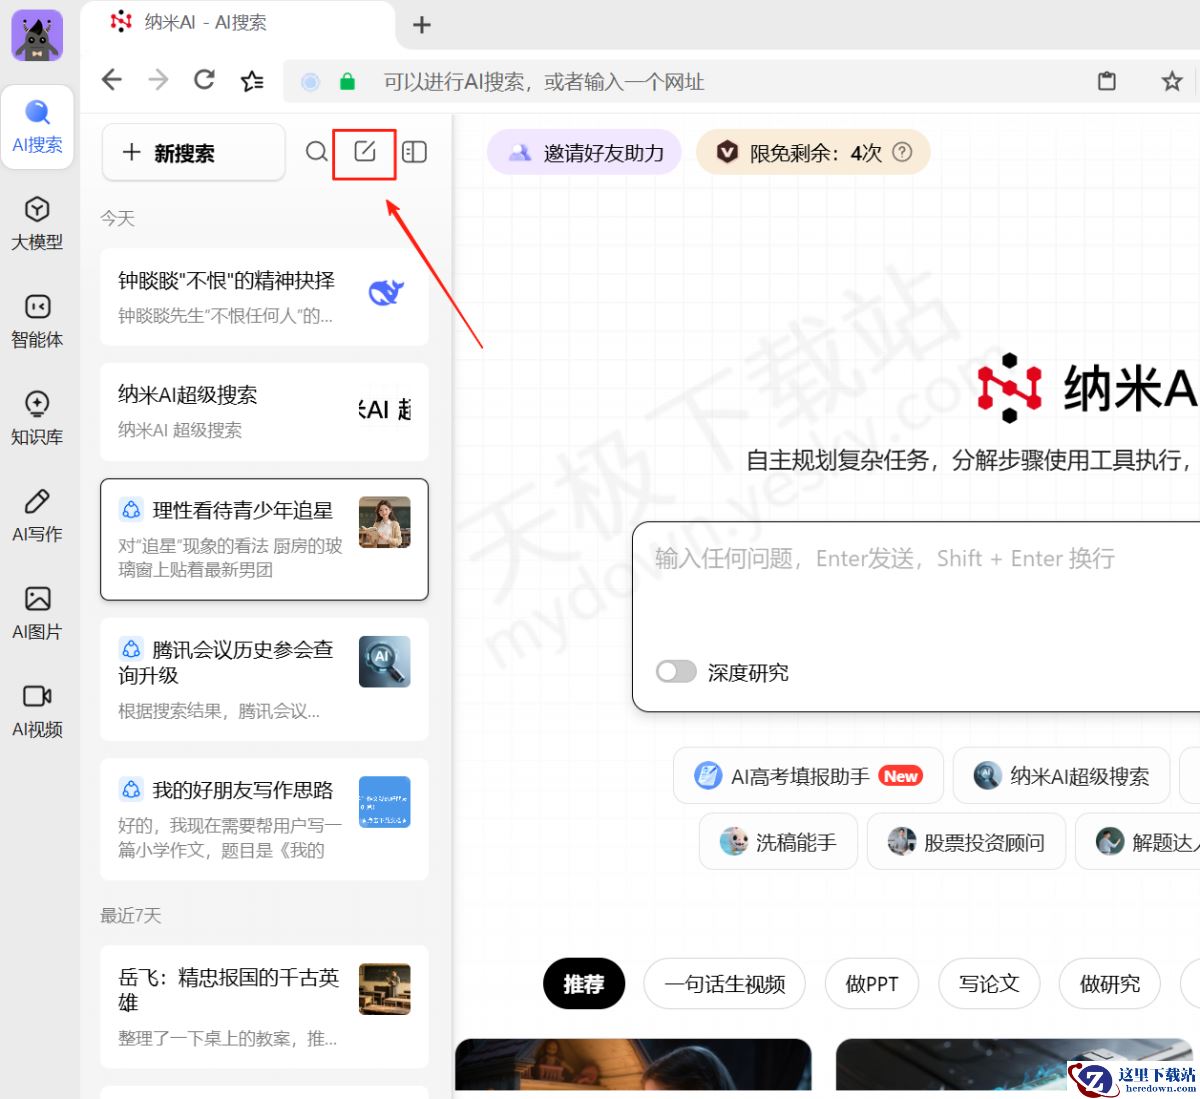Open the AI视频 sidebar section
The image size is (1200, 1099).
point(37,711)
